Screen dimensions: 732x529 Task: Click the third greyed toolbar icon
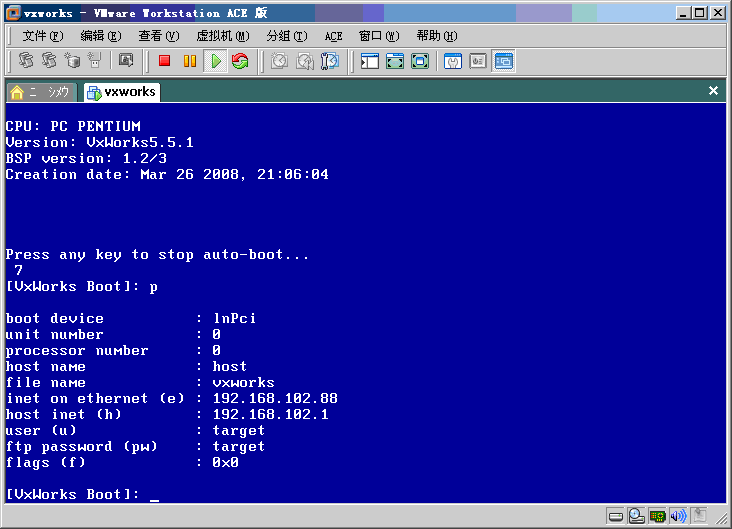click(72, 60)
